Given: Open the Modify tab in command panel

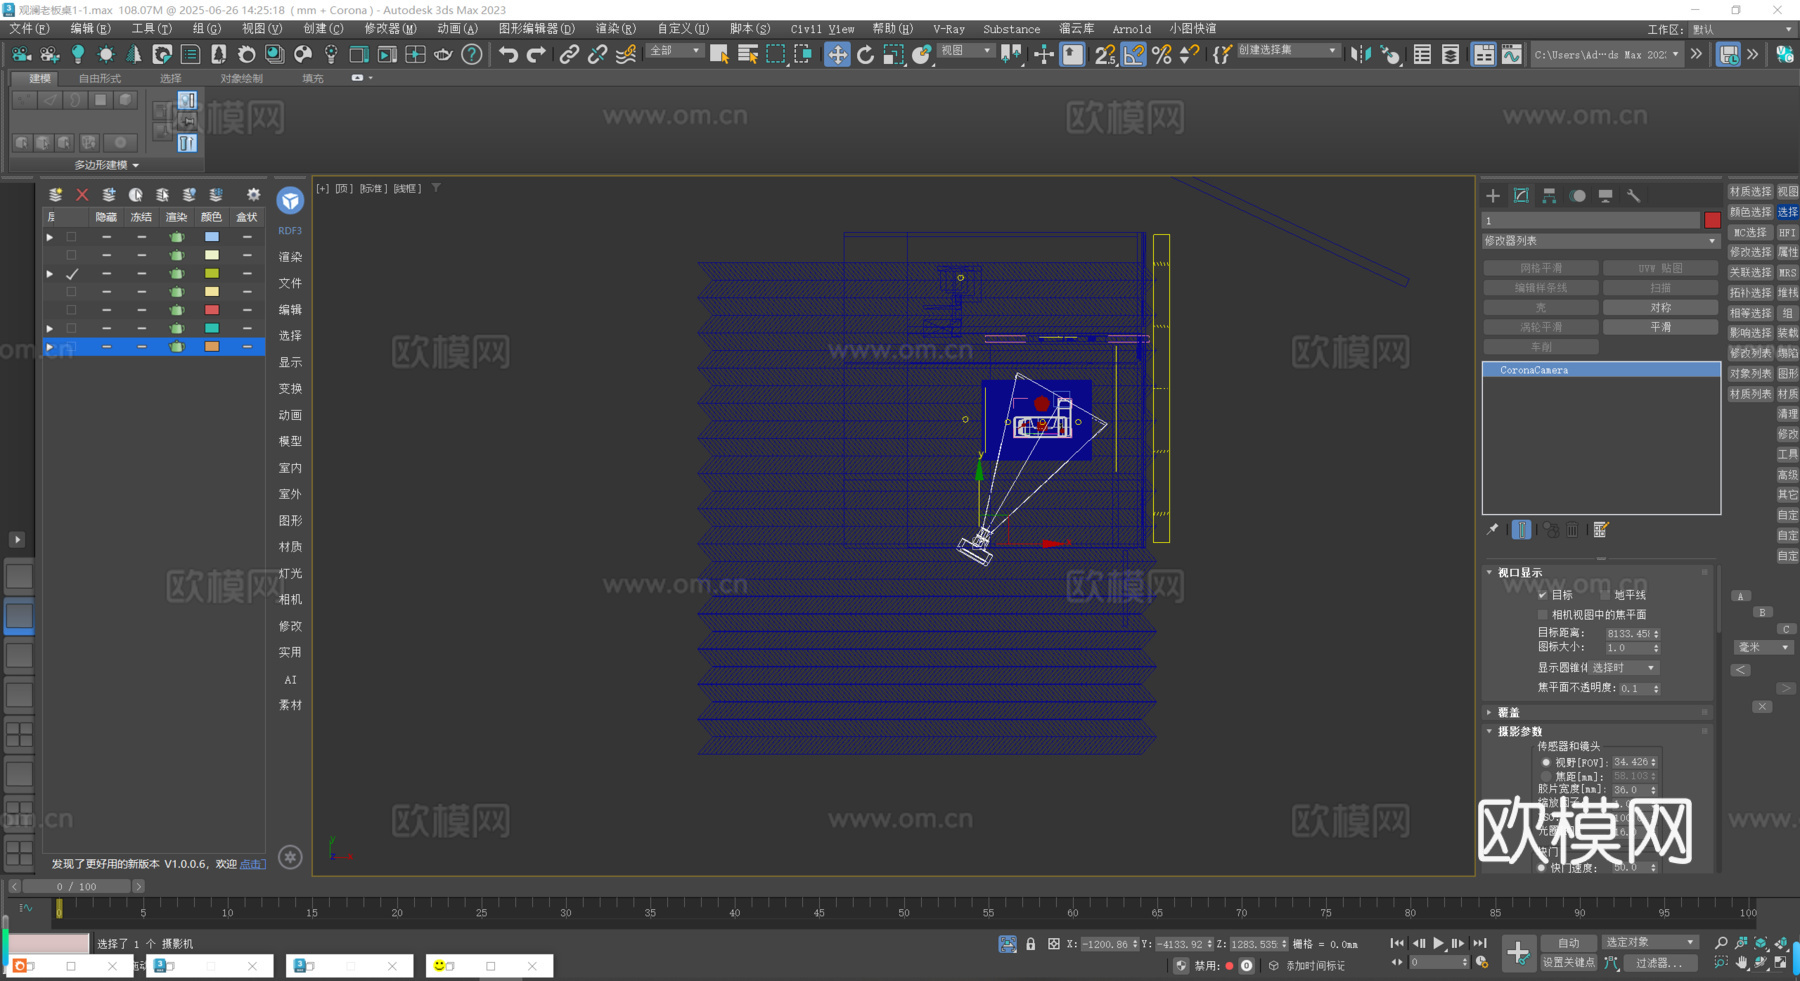Looking at the screenshot, I should tap(1521, 196).
